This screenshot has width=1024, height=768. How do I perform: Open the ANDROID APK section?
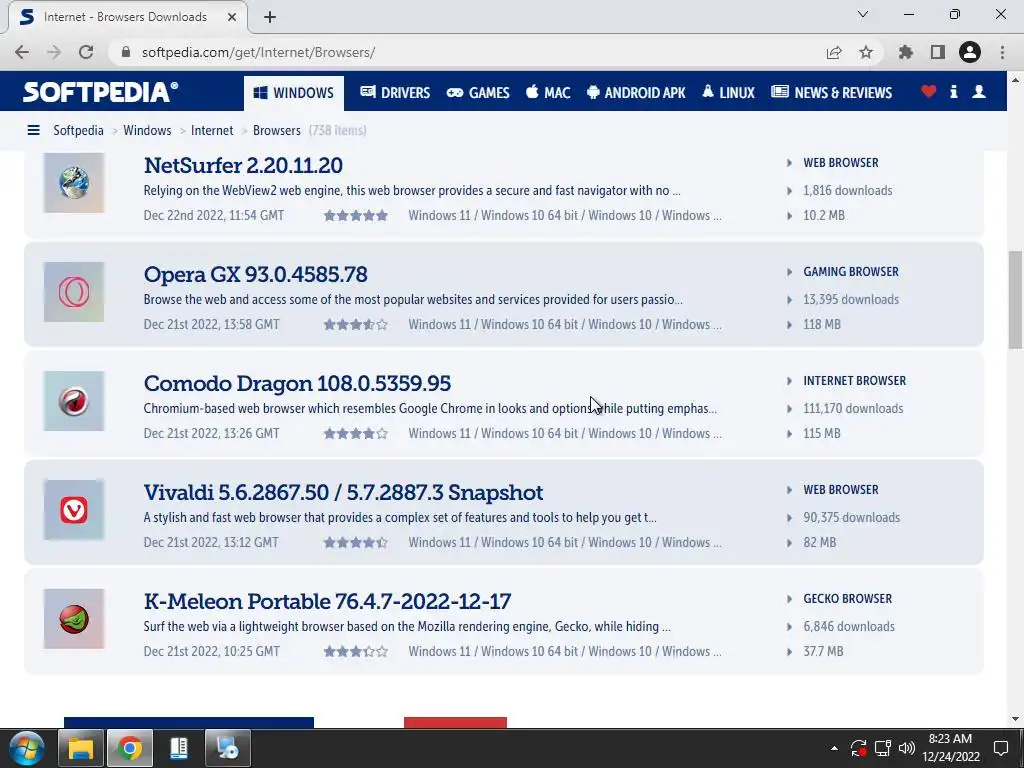pyautogui.click(x=635, y=93)
